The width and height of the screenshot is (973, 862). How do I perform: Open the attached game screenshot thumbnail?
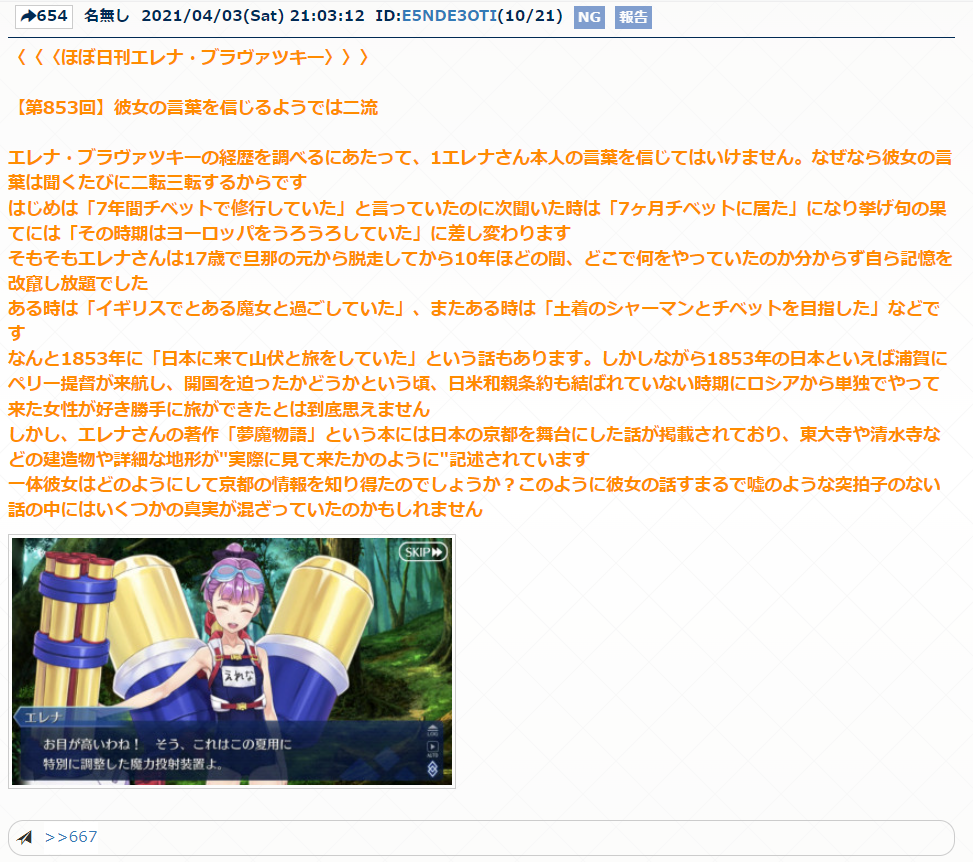231,662
